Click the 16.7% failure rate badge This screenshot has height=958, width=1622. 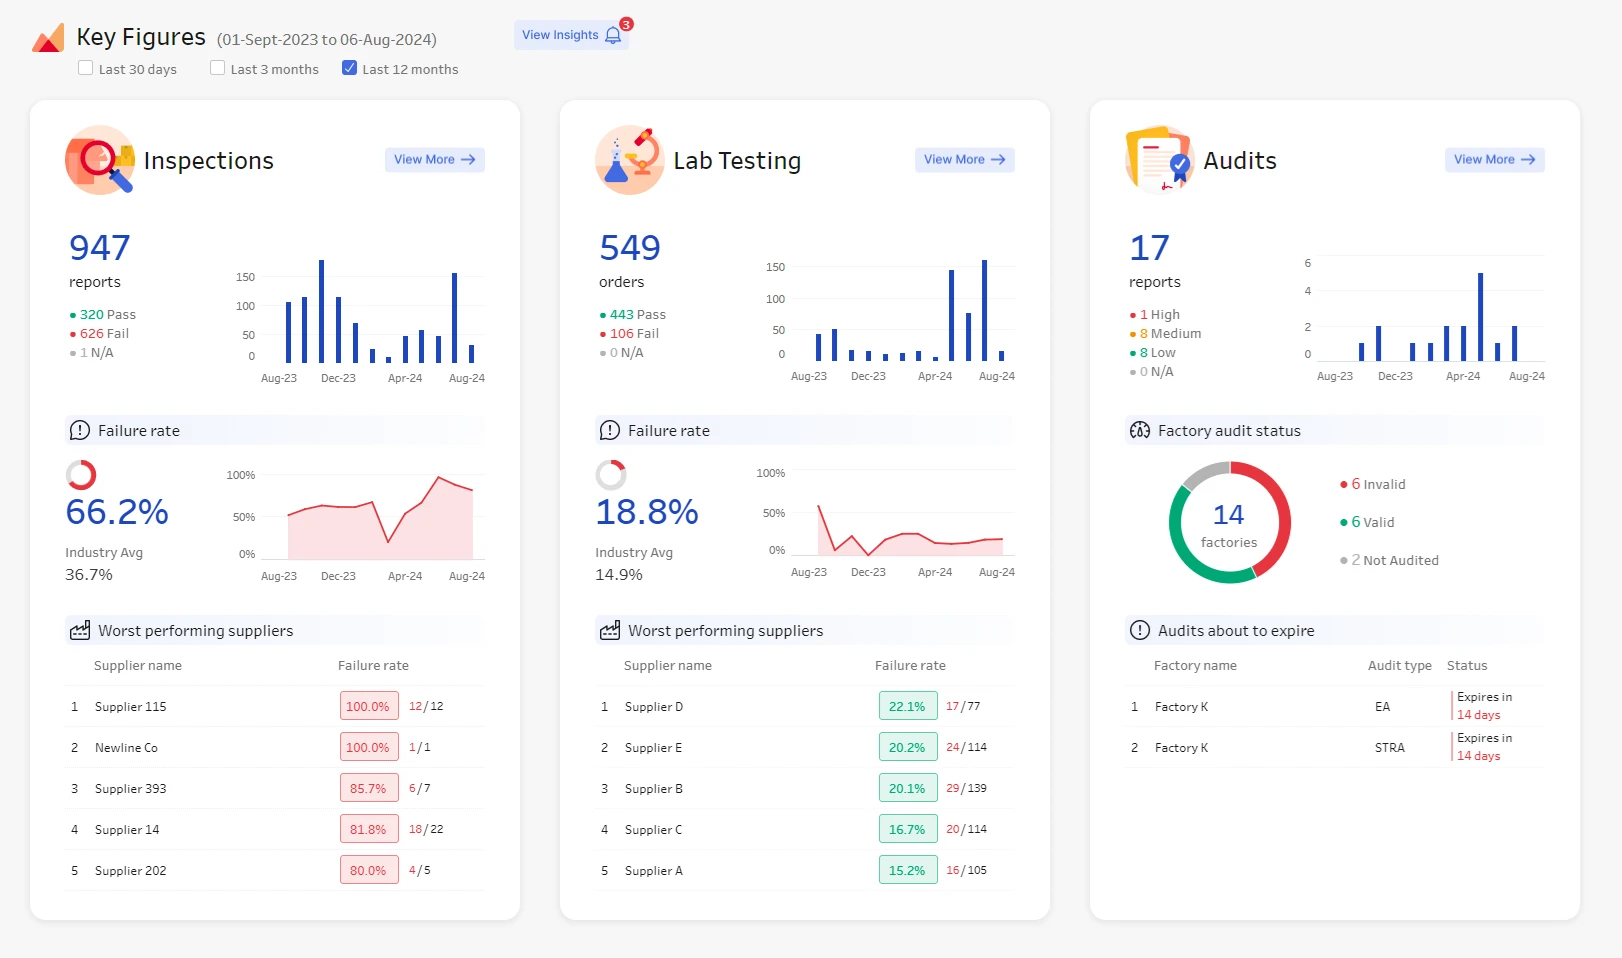coord(908,830)
